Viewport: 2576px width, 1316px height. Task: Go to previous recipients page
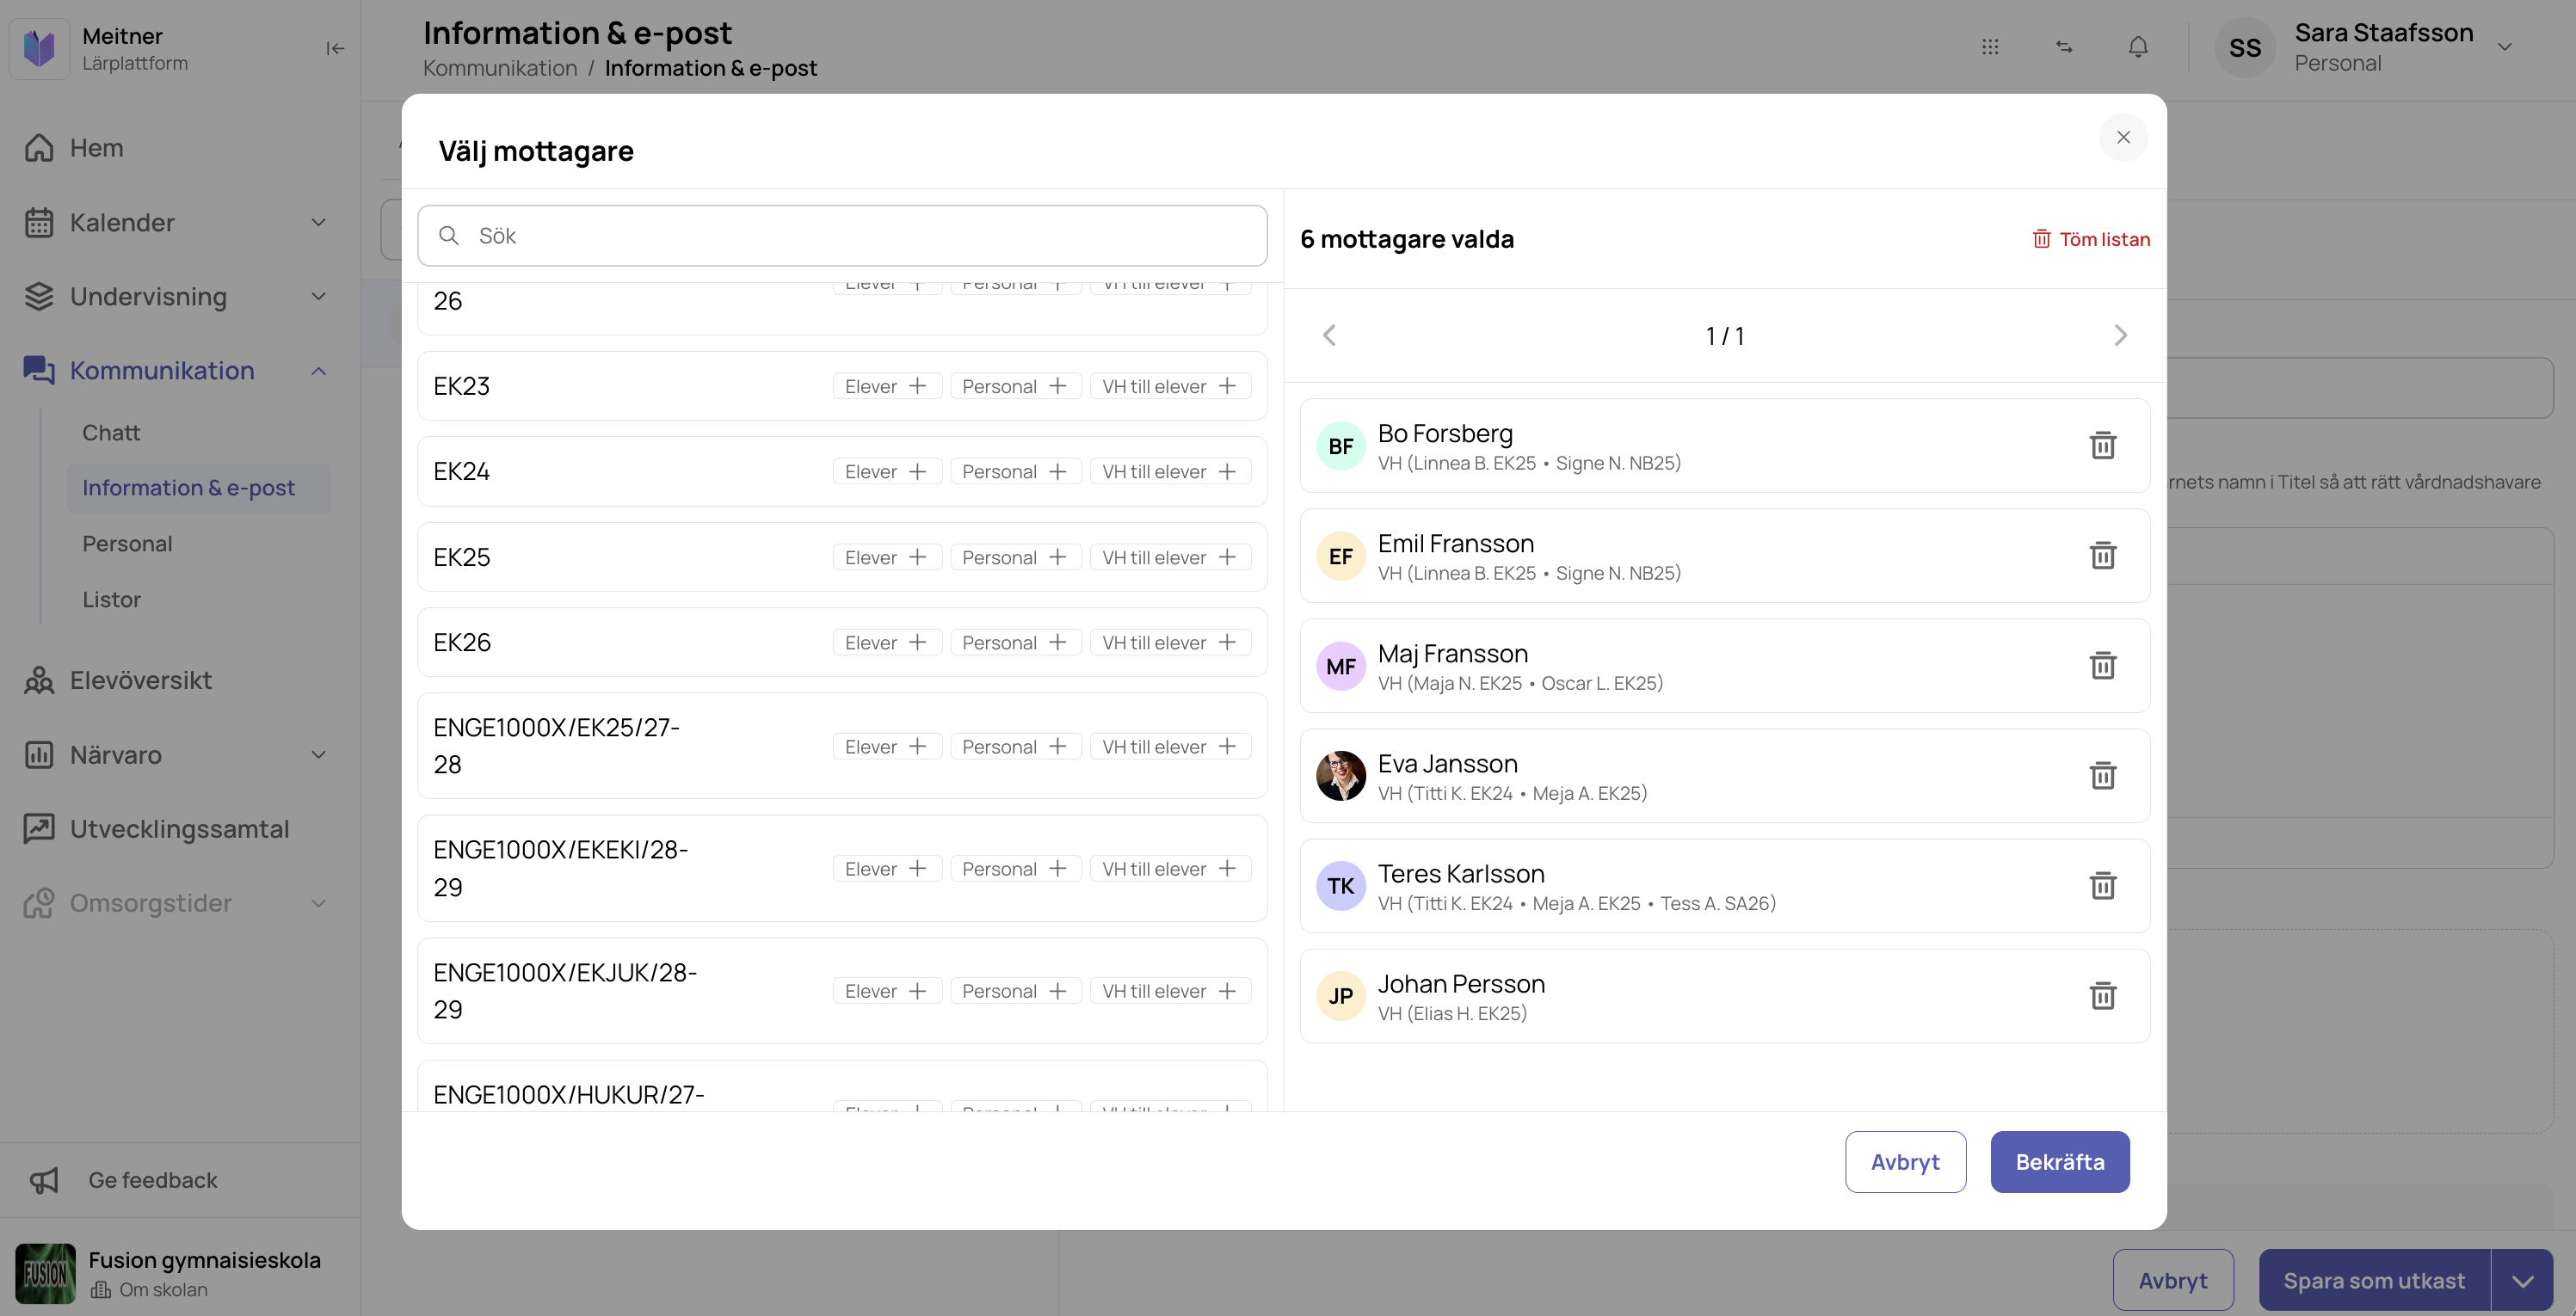(x=1329, y=335)
